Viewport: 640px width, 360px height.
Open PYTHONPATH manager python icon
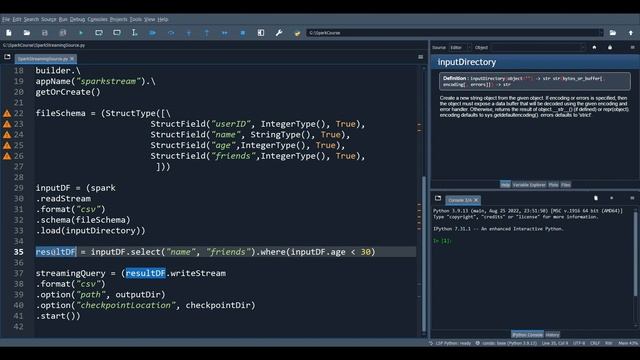coord(297,33)
